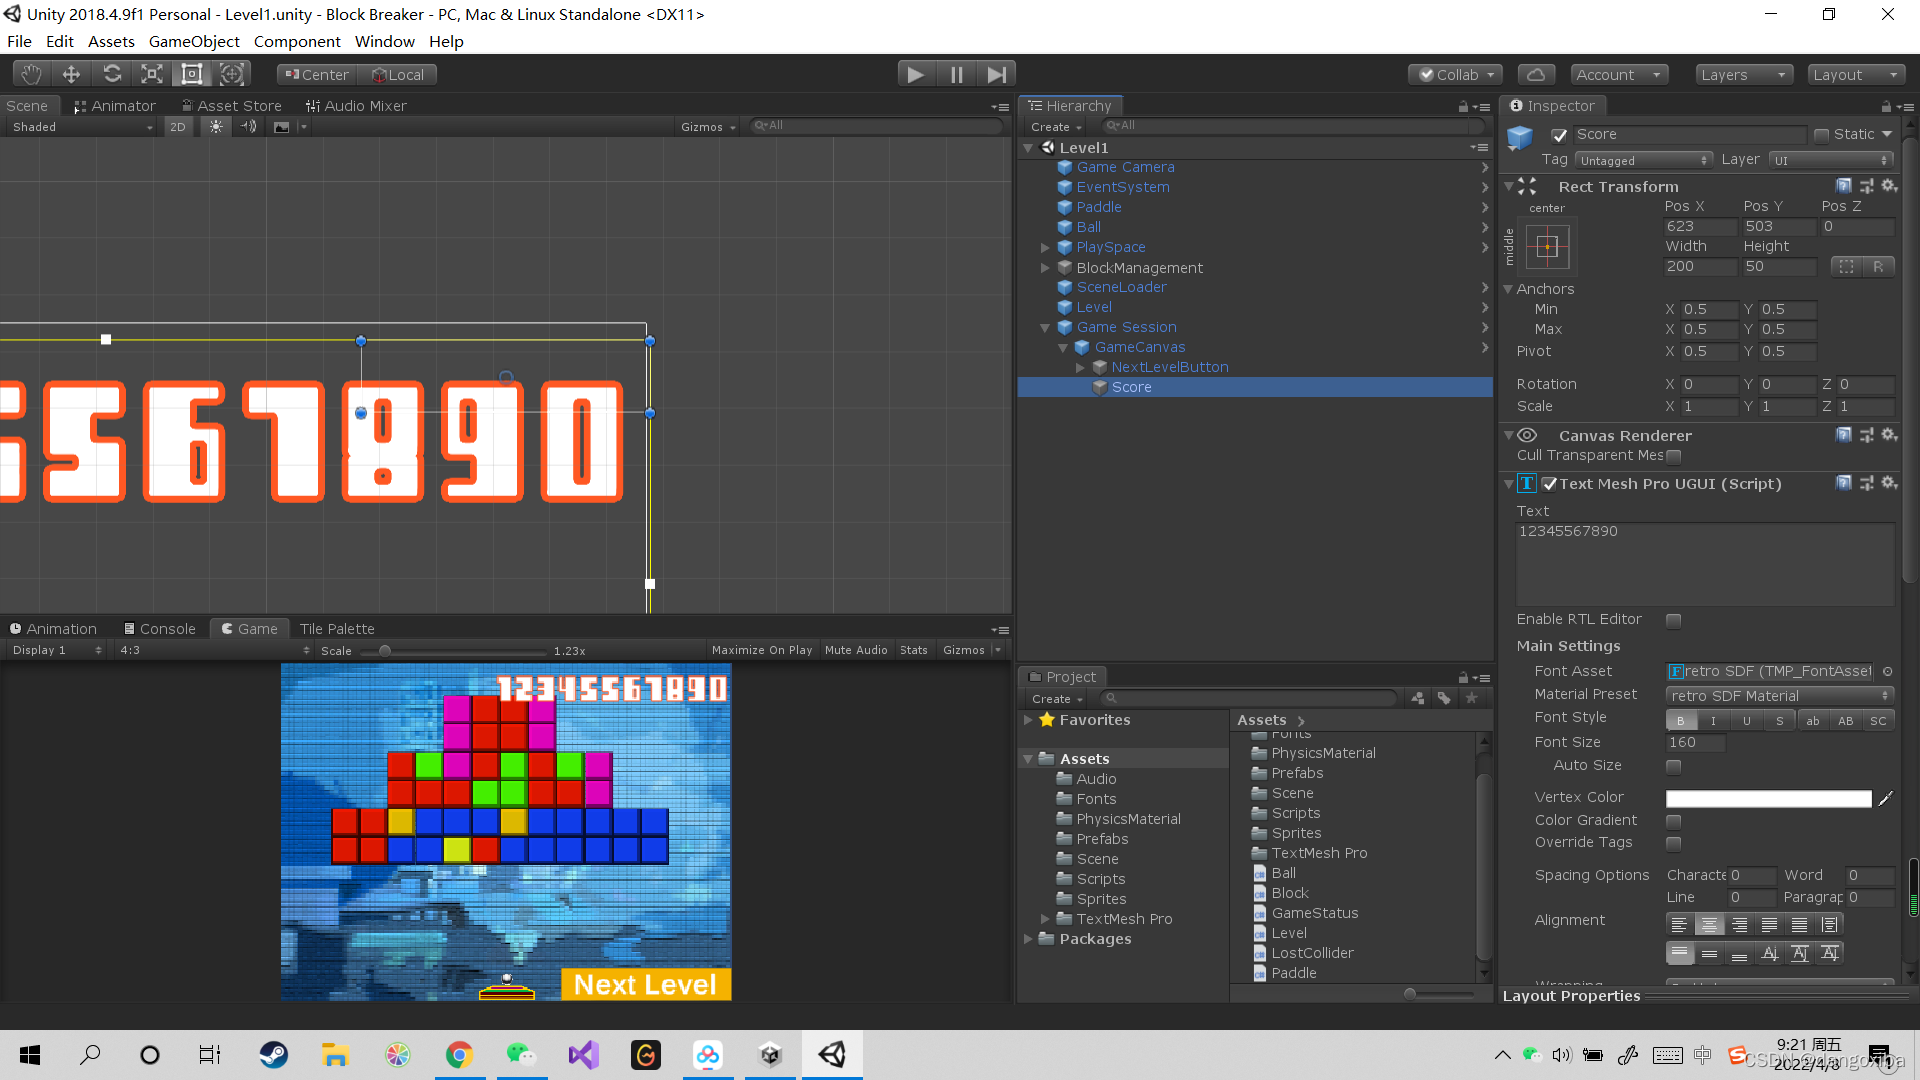Select the Scale tool
The image size is (1920, 1080).
pos(151,74)
